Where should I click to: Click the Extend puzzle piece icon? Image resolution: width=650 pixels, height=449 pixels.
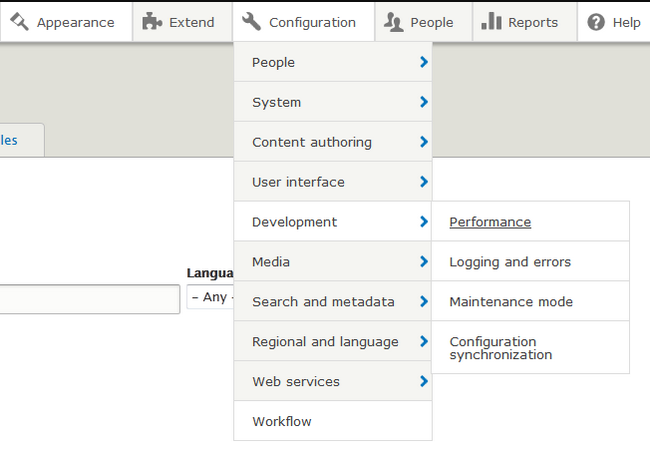(x=152, y=22)
